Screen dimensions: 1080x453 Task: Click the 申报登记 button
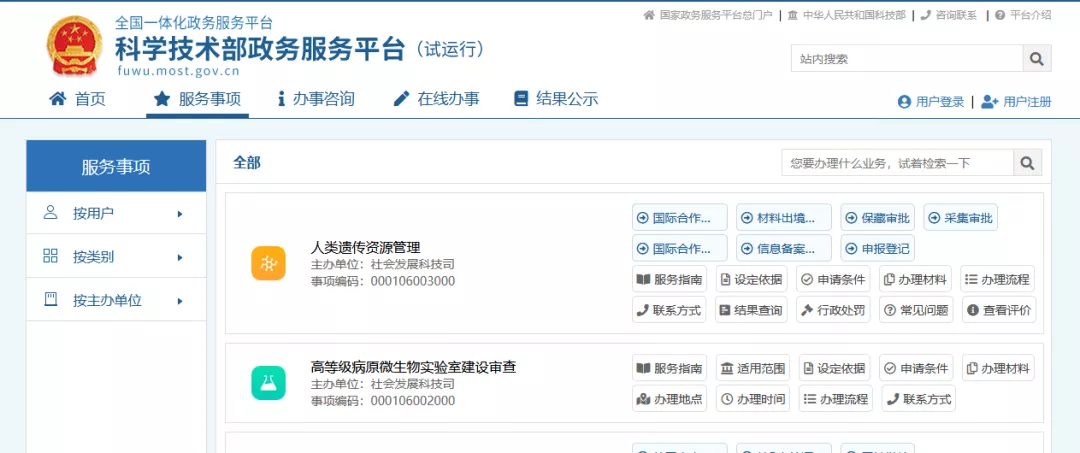(878, 248)
